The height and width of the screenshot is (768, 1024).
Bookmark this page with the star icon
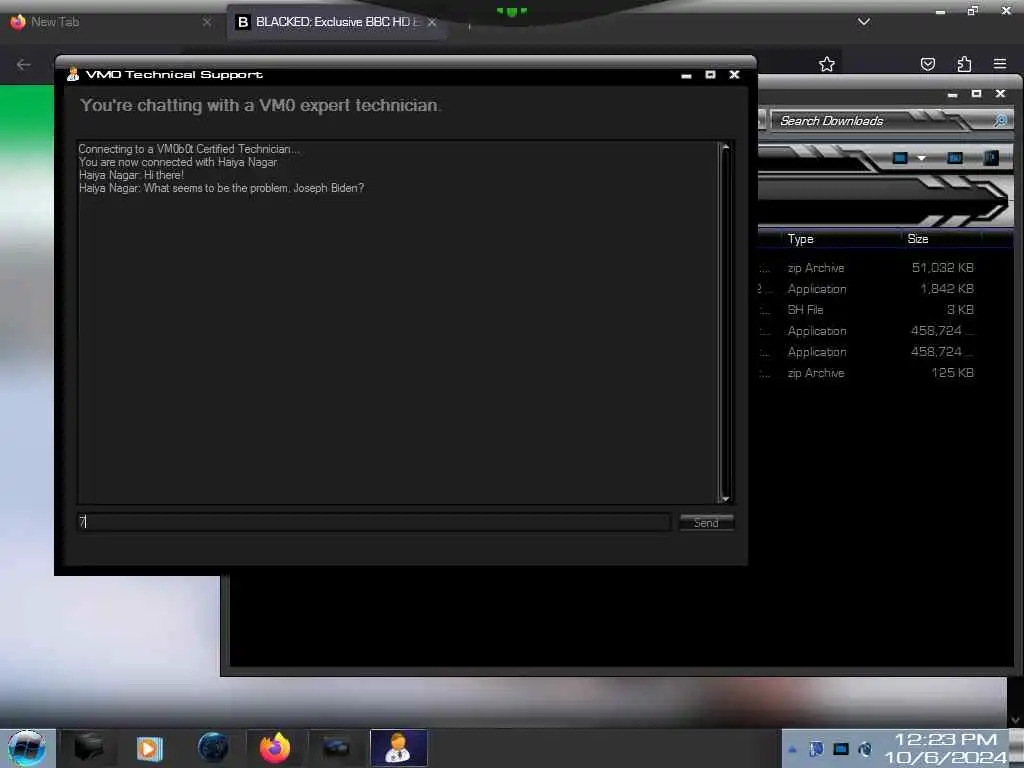click(x=827, y=64)
